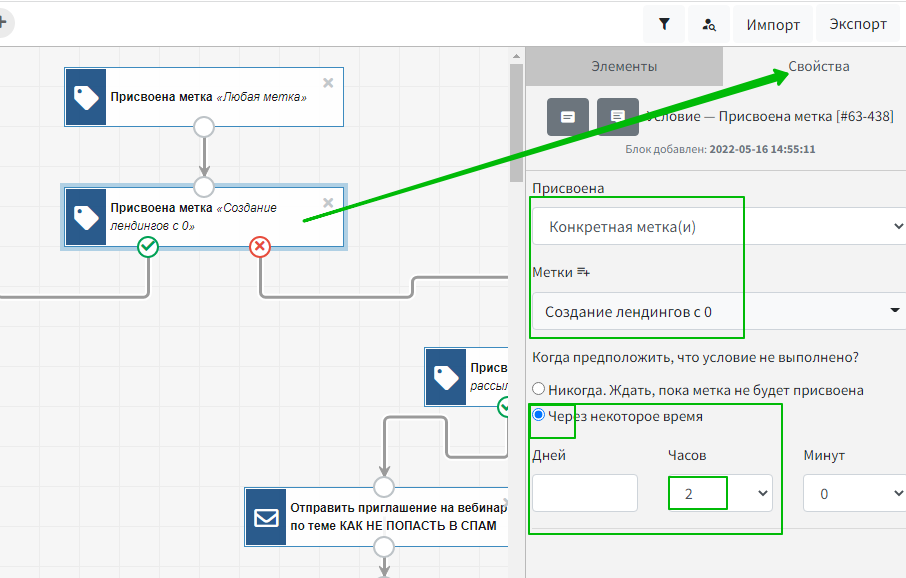Expand the «Создание лендингов с 0» tags dropdown
The image size is (906, 578).
(718, 312)
